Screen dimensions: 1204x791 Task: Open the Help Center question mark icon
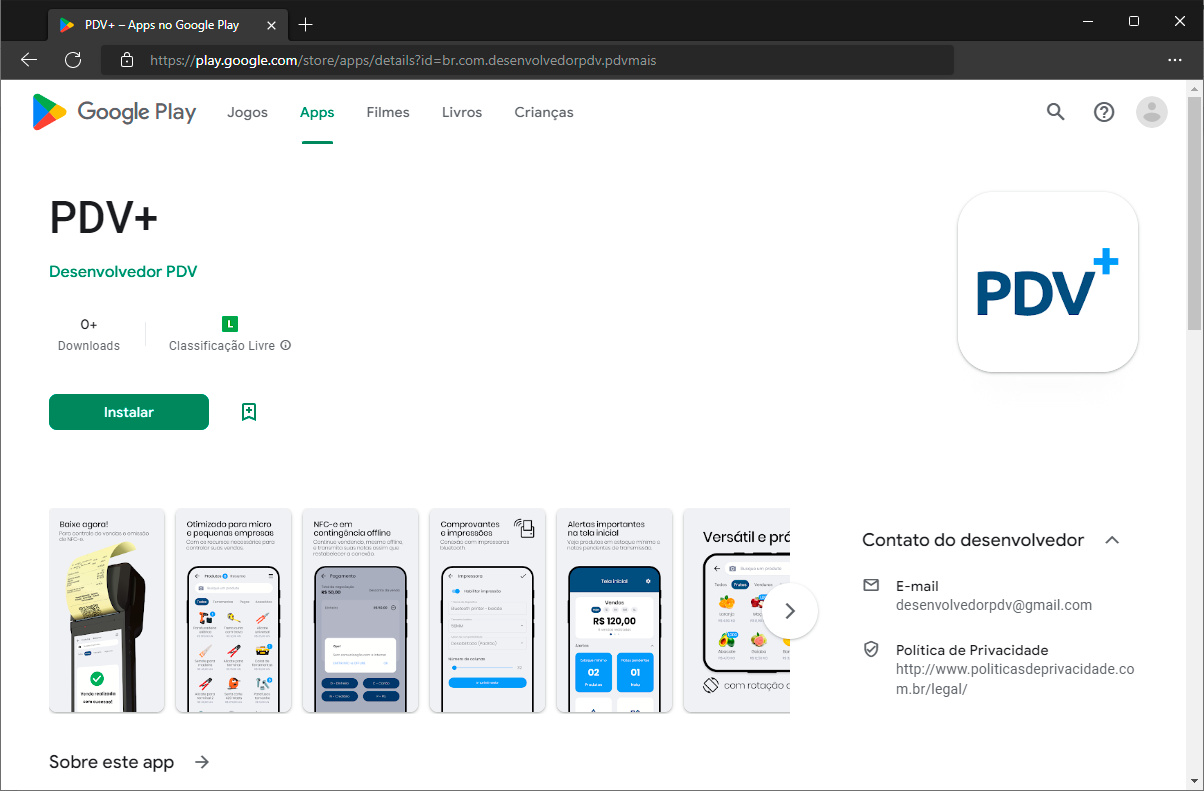pos(1104,112)
